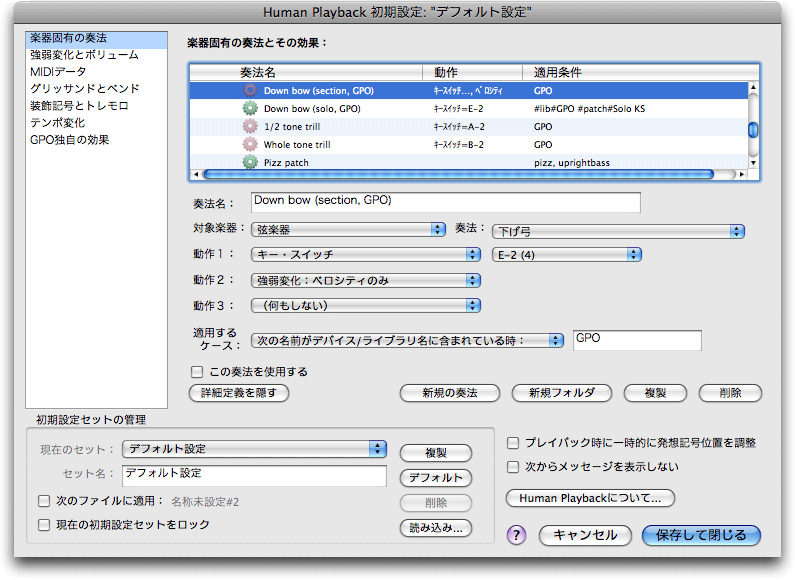The height and width of the screenshot is (580, 795).
Task: Check 次からメッセージを表示しない
Action: coord(513,467)
